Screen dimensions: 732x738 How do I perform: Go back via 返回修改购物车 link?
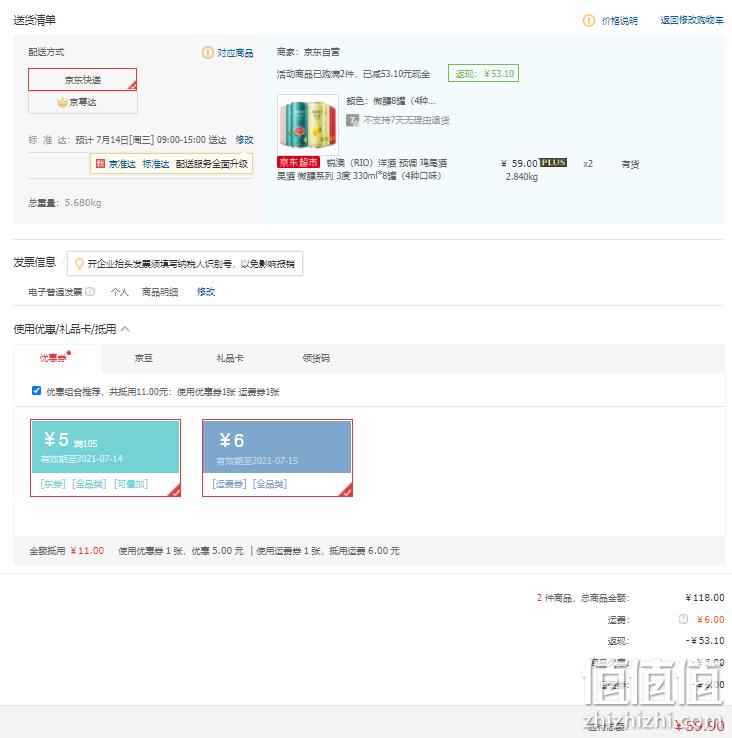click(692, 20)
